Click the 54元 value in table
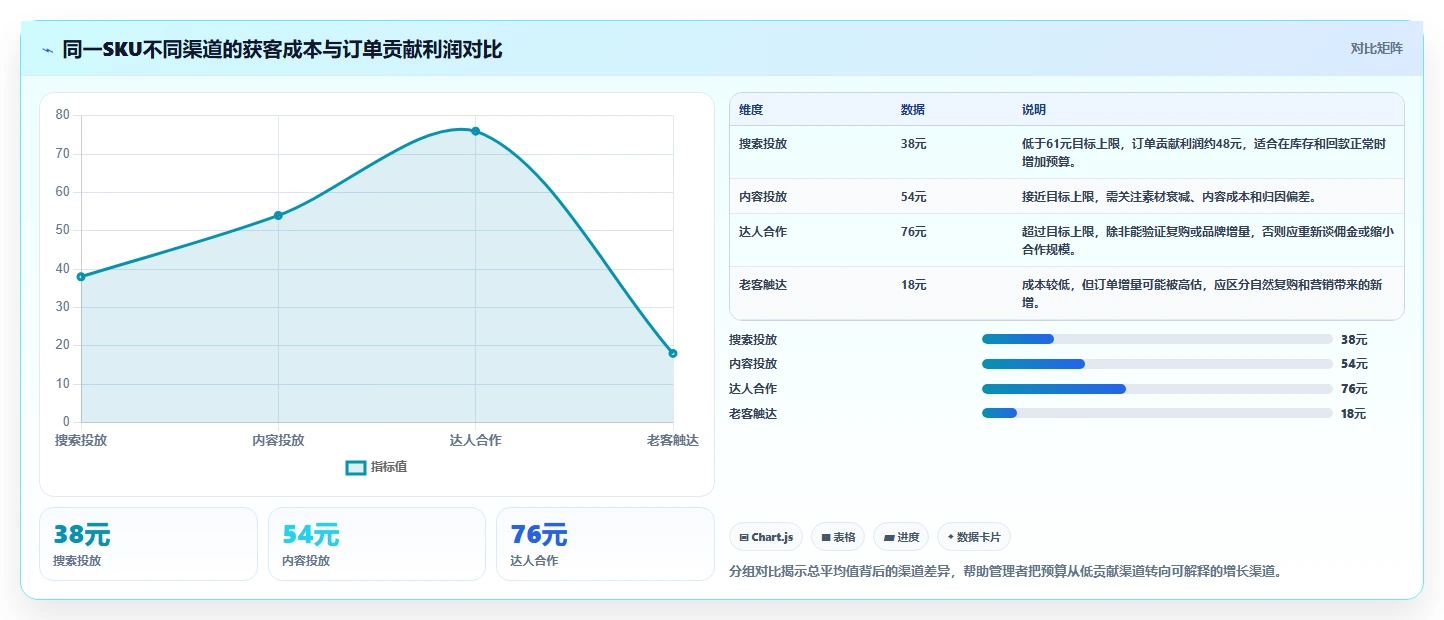Screen dimensions: 1444x620 coord(913,197)
